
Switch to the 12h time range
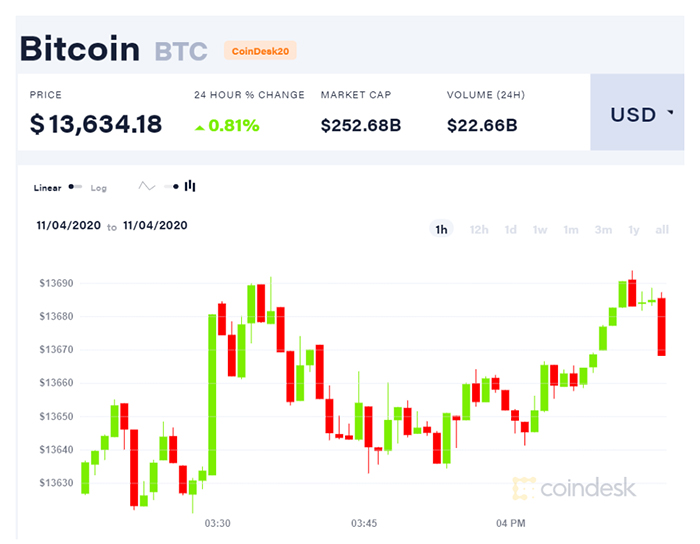[479, 230]
